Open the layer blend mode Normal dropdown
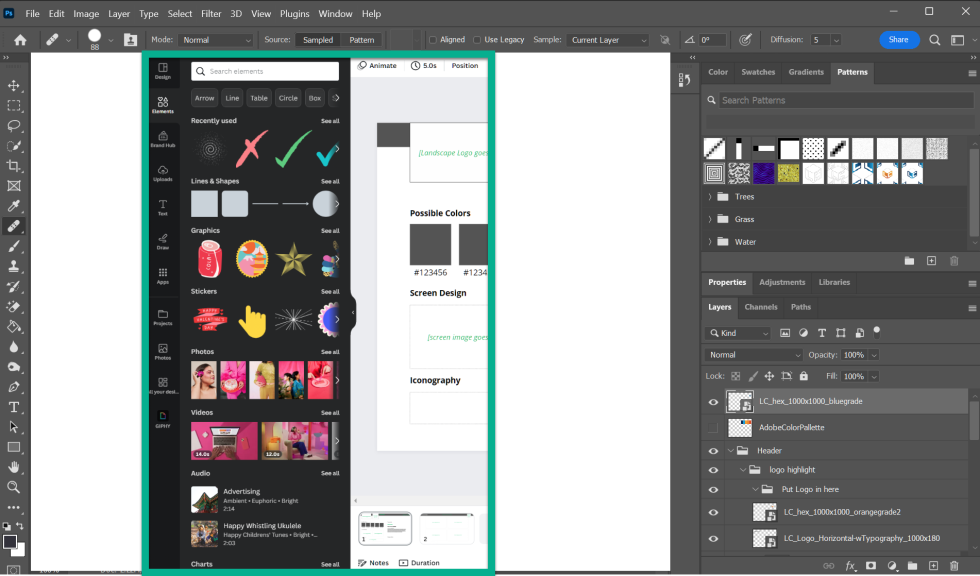 [x=754, y=355]
